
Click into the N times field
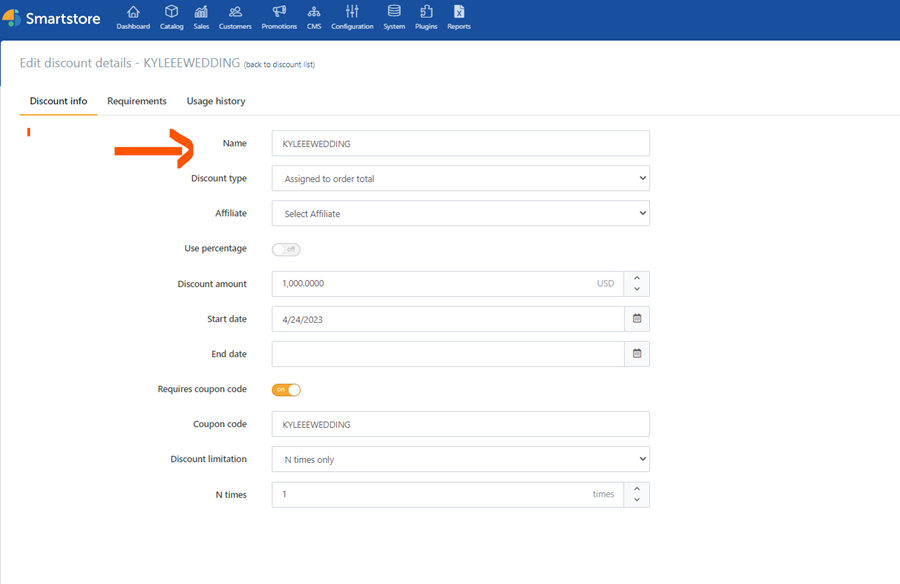click(448, 494)
